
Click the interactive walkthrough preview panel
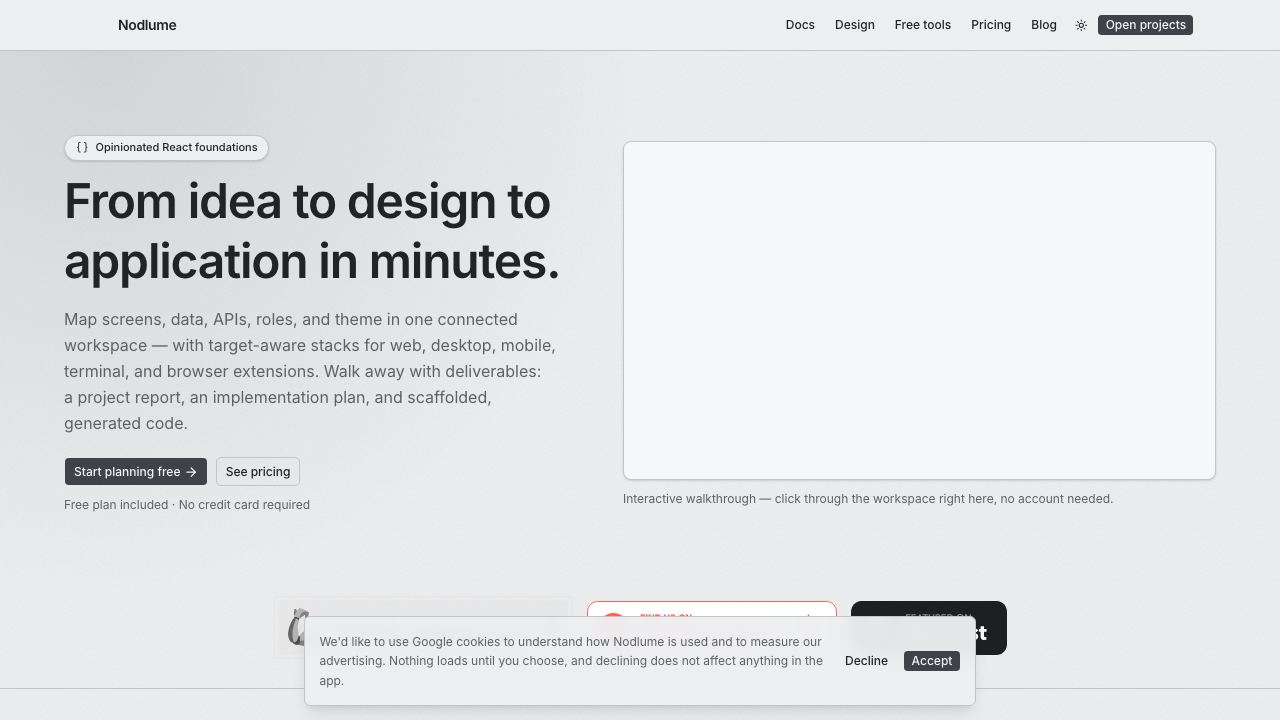[919, 310]
